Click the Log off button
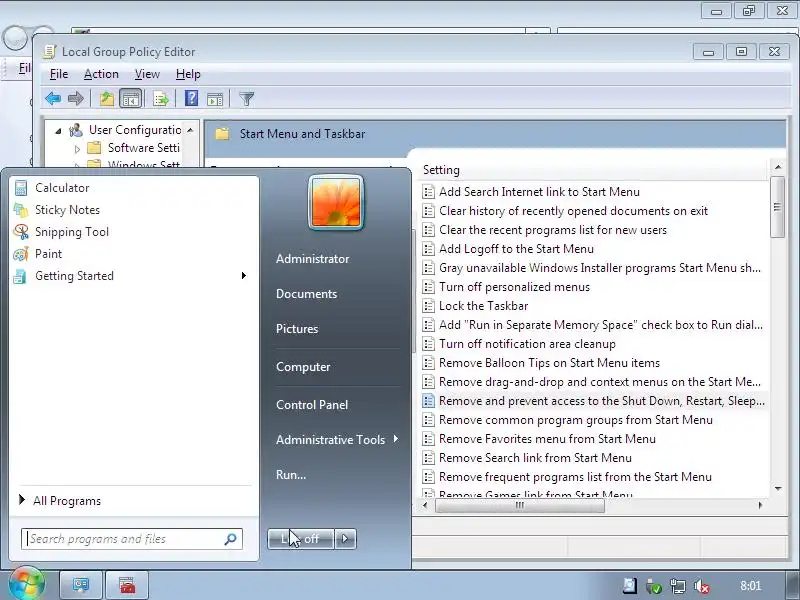 click(x=301, y=539)
